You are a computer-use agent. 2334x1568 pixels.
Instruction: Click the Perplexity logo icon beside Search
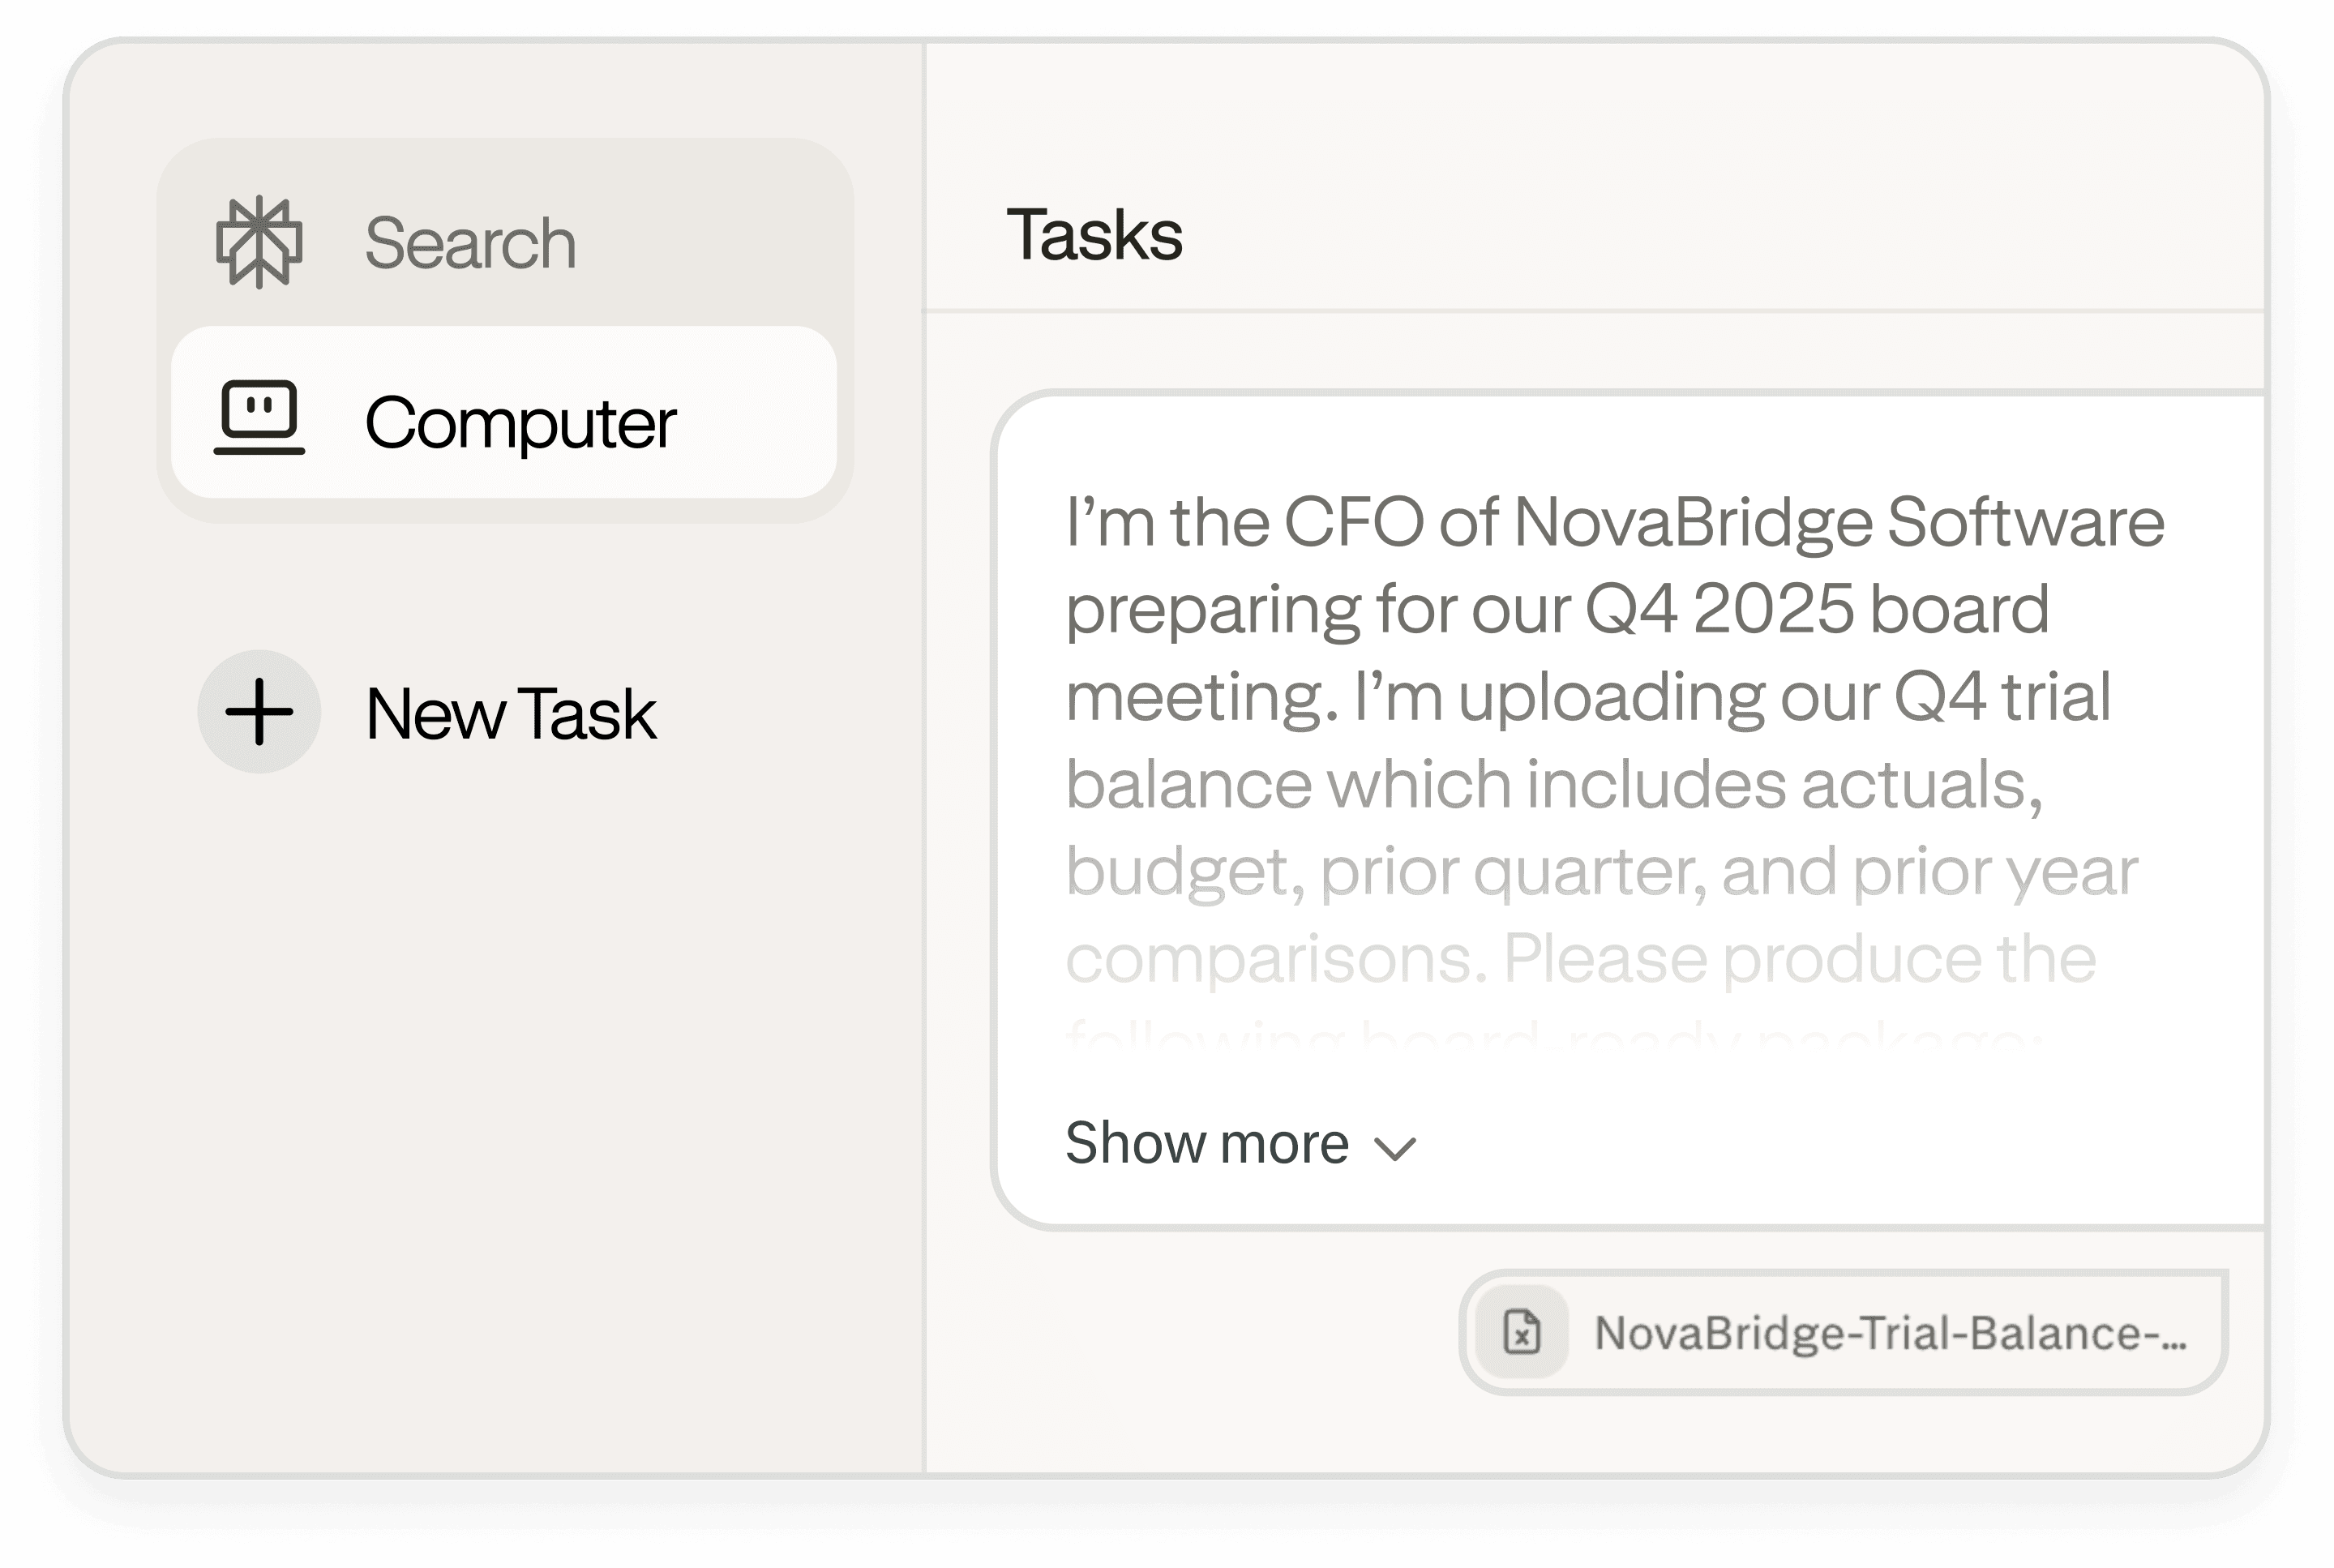259,242
